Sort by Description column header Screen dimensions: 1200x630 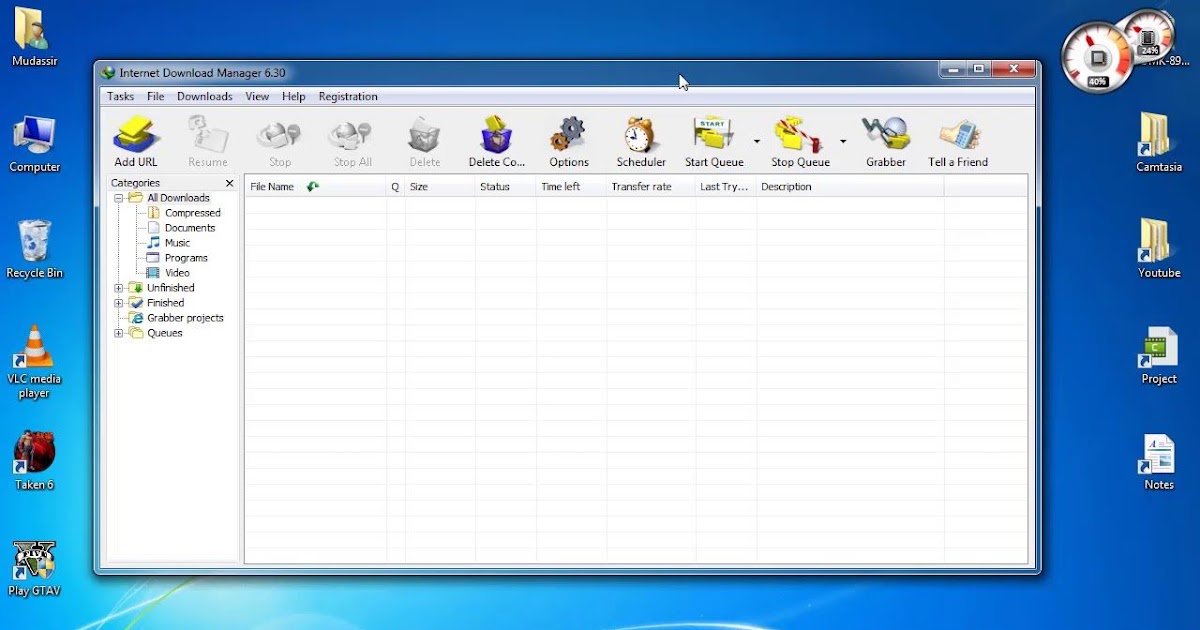click(x=850, y=187)
